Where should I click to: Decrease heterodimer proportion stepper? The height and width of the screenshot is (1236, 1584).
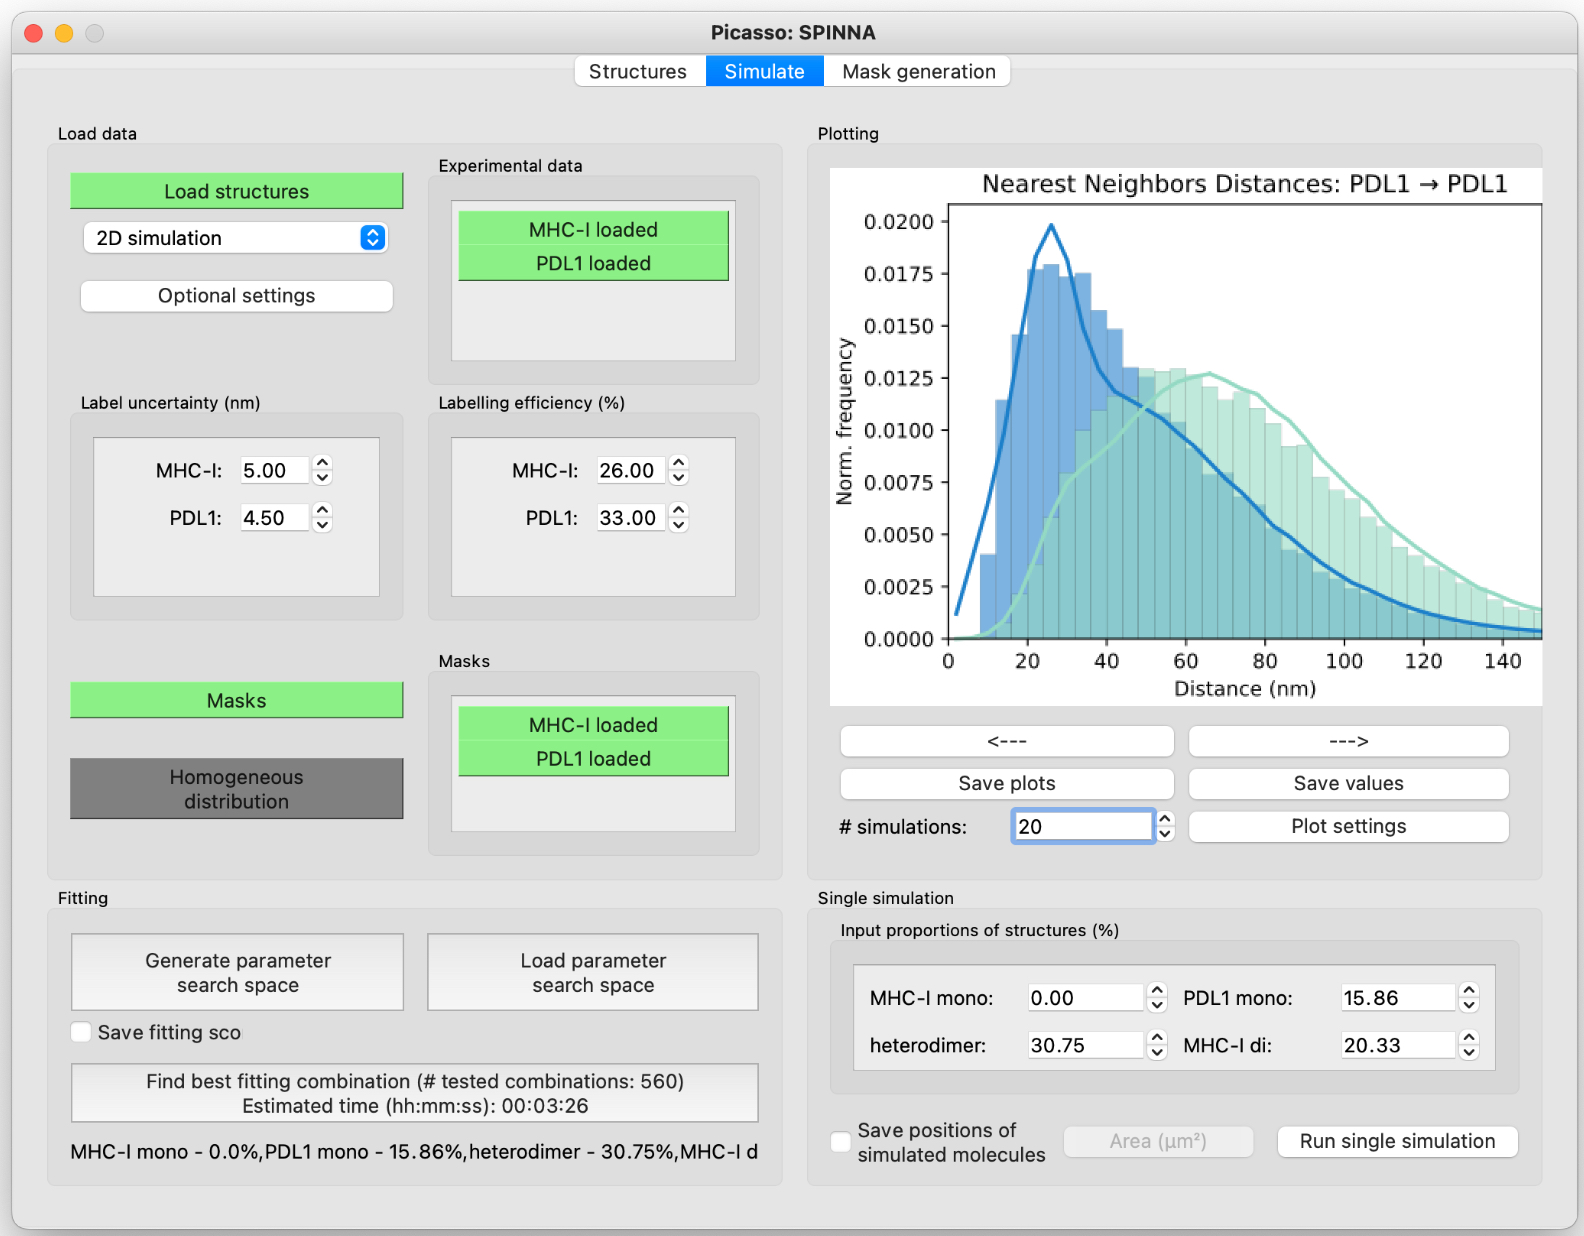click(x=1157, y=1052)
